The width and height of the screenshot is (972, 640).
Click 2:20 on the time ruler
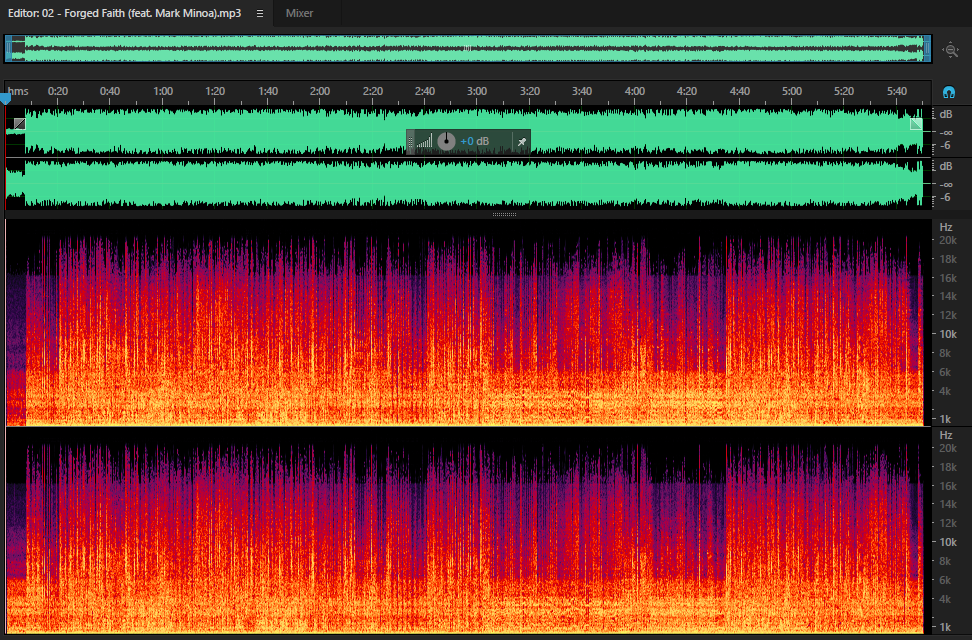pos(373,91)
